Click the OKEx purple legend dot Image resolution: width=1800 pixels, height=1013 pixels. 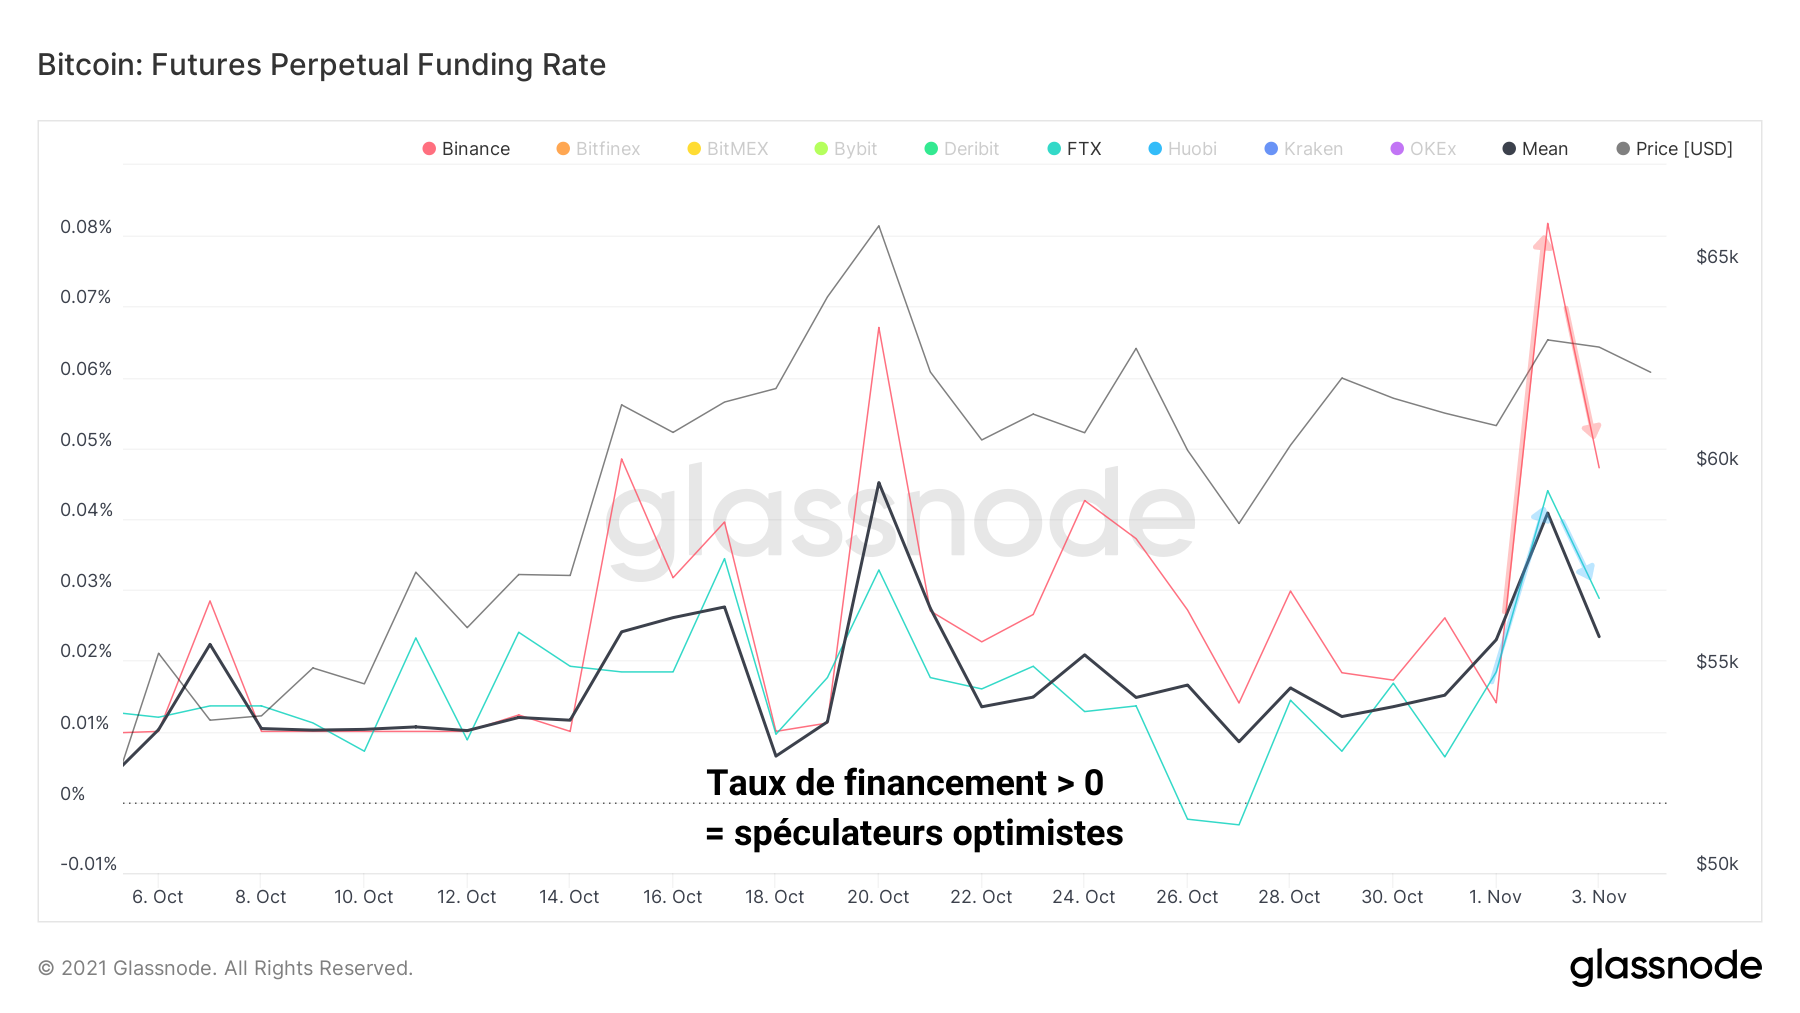[1397, 149]
